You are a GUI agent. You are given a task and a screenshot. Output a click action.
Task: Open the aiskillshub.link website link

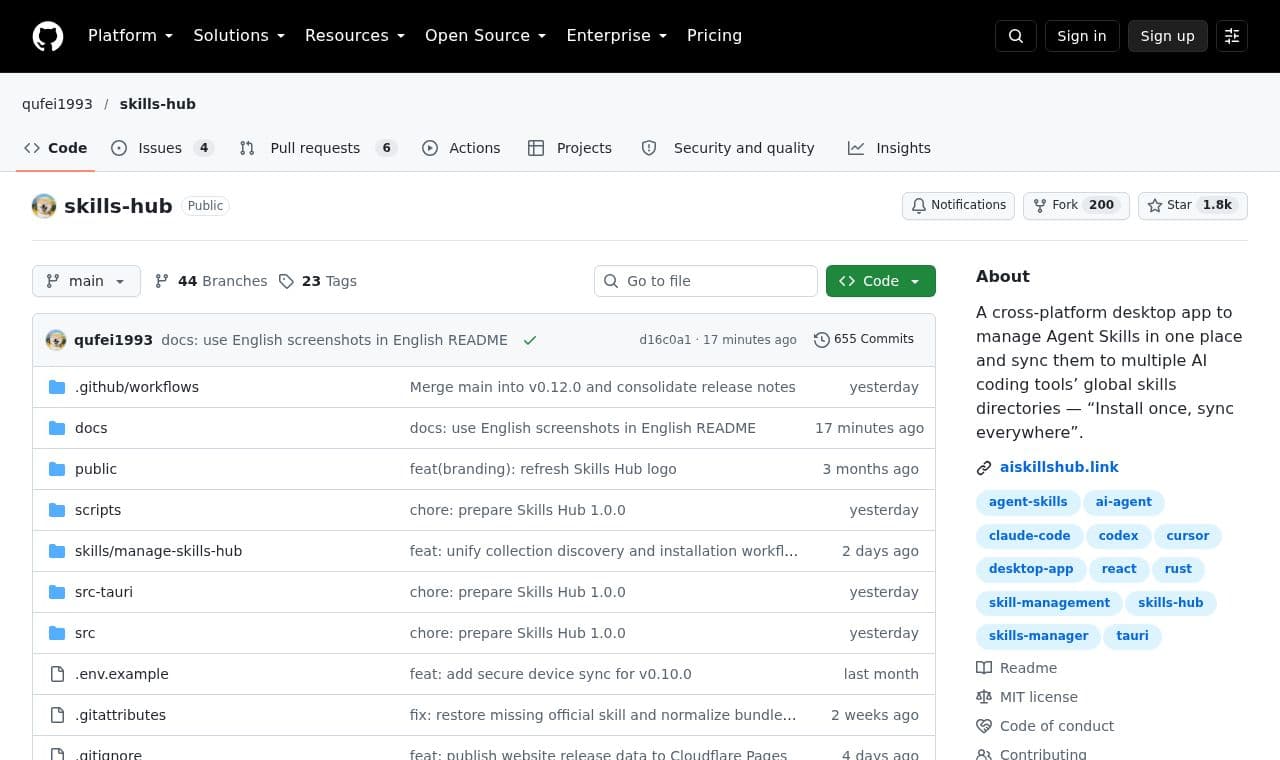pyautogui.click(x=1059, y=467)
